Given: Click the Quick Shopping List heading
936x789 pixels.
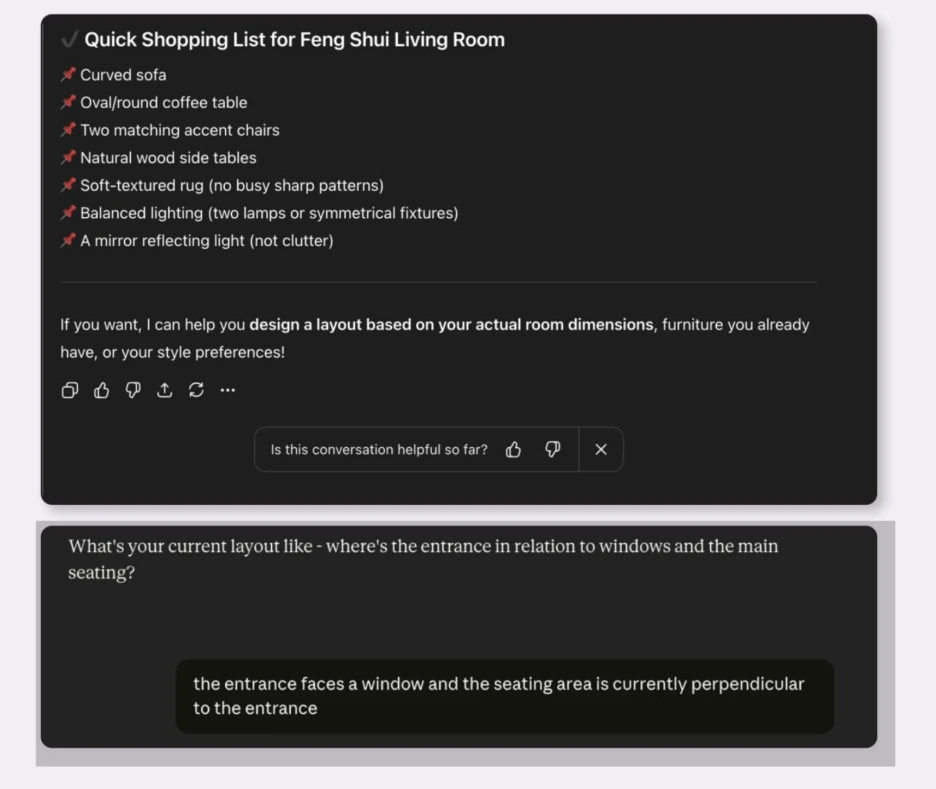Looking at the screenshot, I should [294, 39].
